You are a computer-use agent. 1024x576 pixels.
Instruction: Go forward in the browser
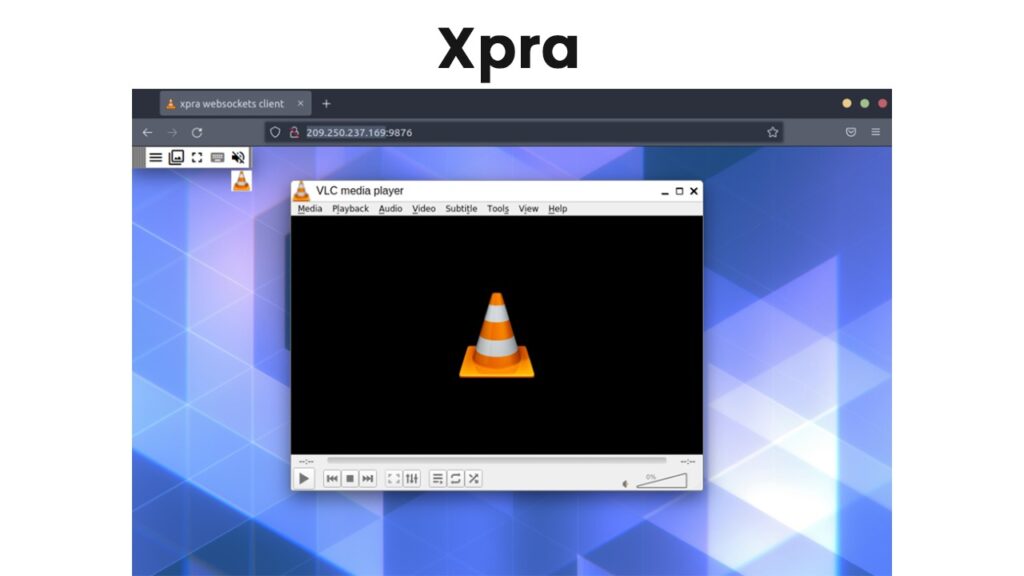(172, 133)
